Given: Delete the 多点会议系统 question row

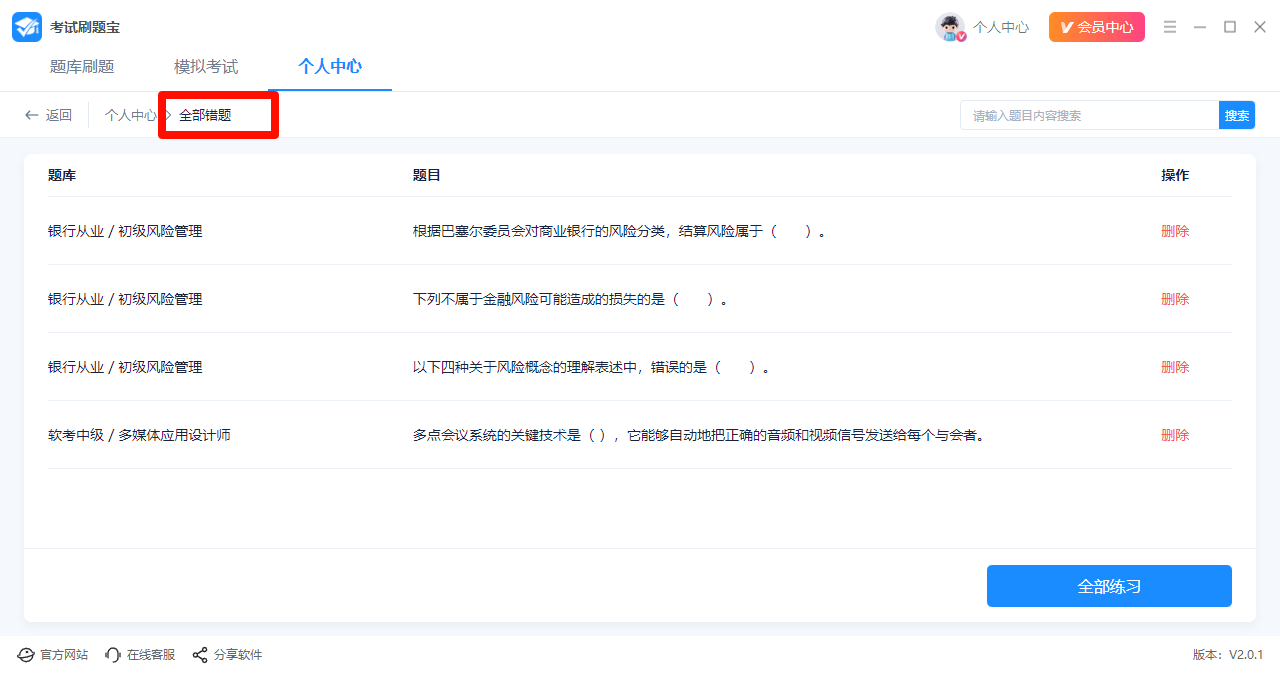Looking at the screenshot, I should click(1175, 435).
